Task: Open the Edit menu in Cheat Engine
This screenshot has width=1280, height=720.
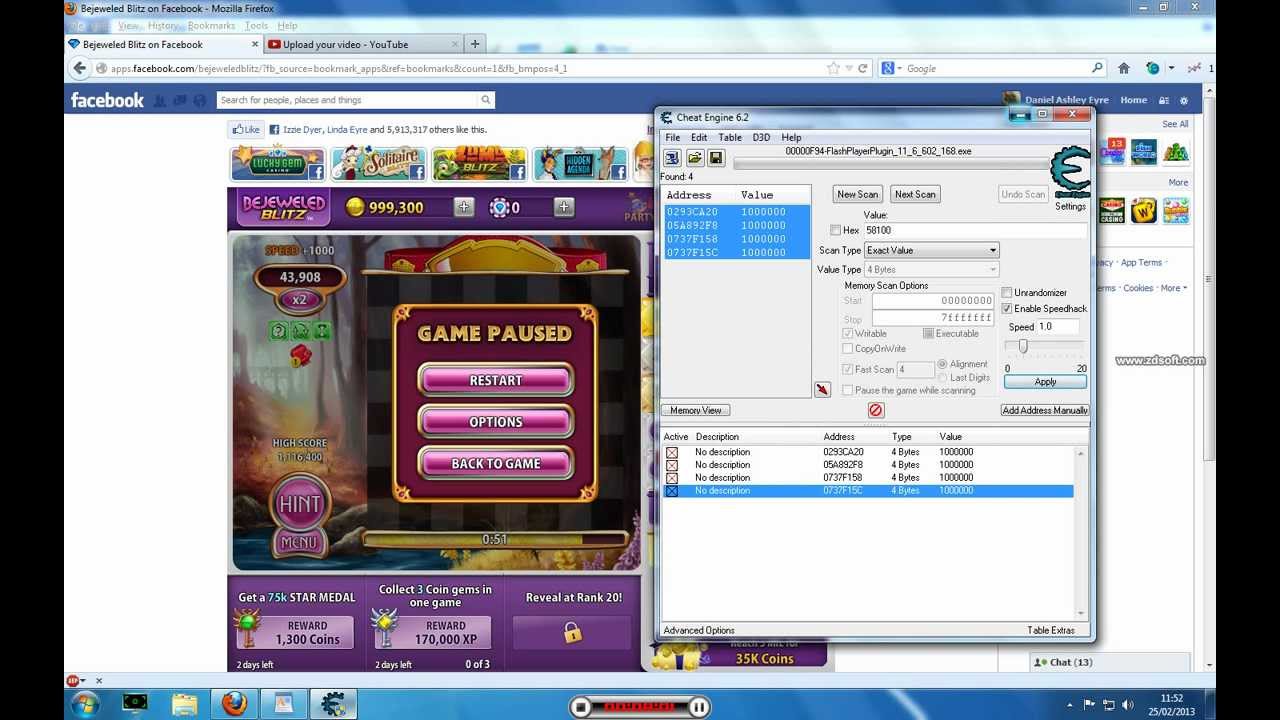Action: pyautogui.click(x=699, y=137)
